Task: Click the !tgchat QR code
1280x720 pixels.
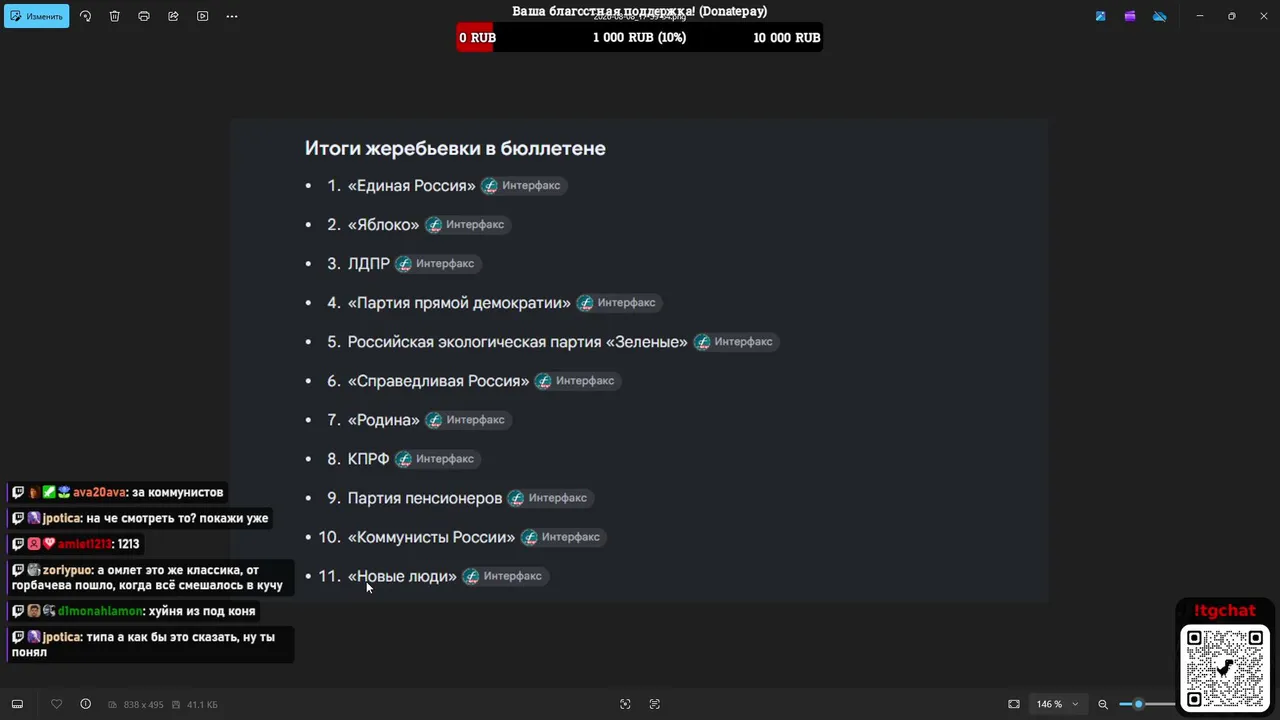Action: click(1225, 667)
